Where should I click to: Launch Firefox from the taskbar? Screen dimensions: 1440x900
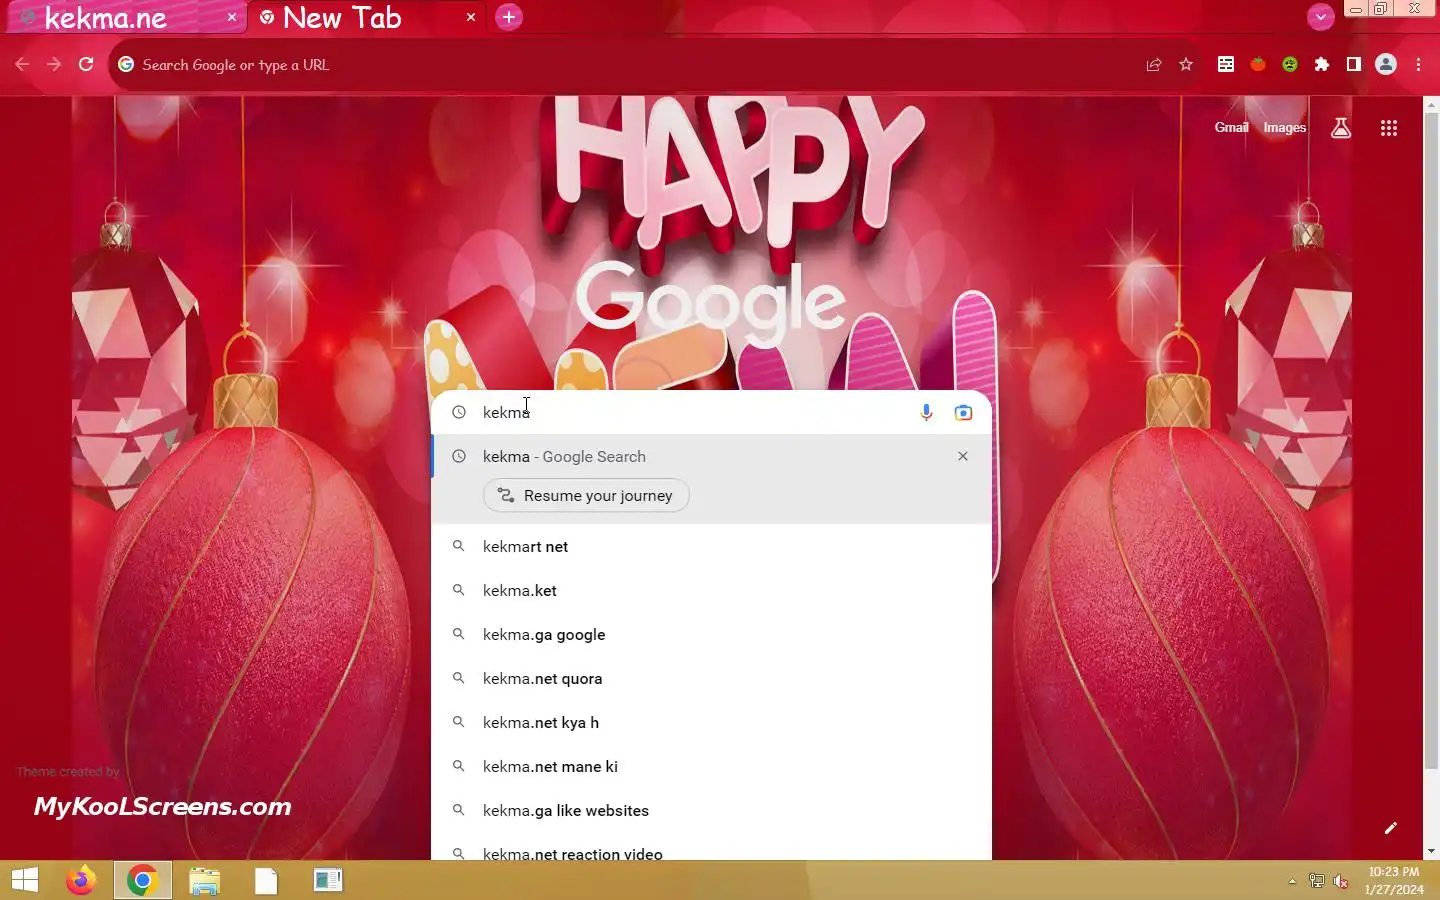tap(81, 880)
